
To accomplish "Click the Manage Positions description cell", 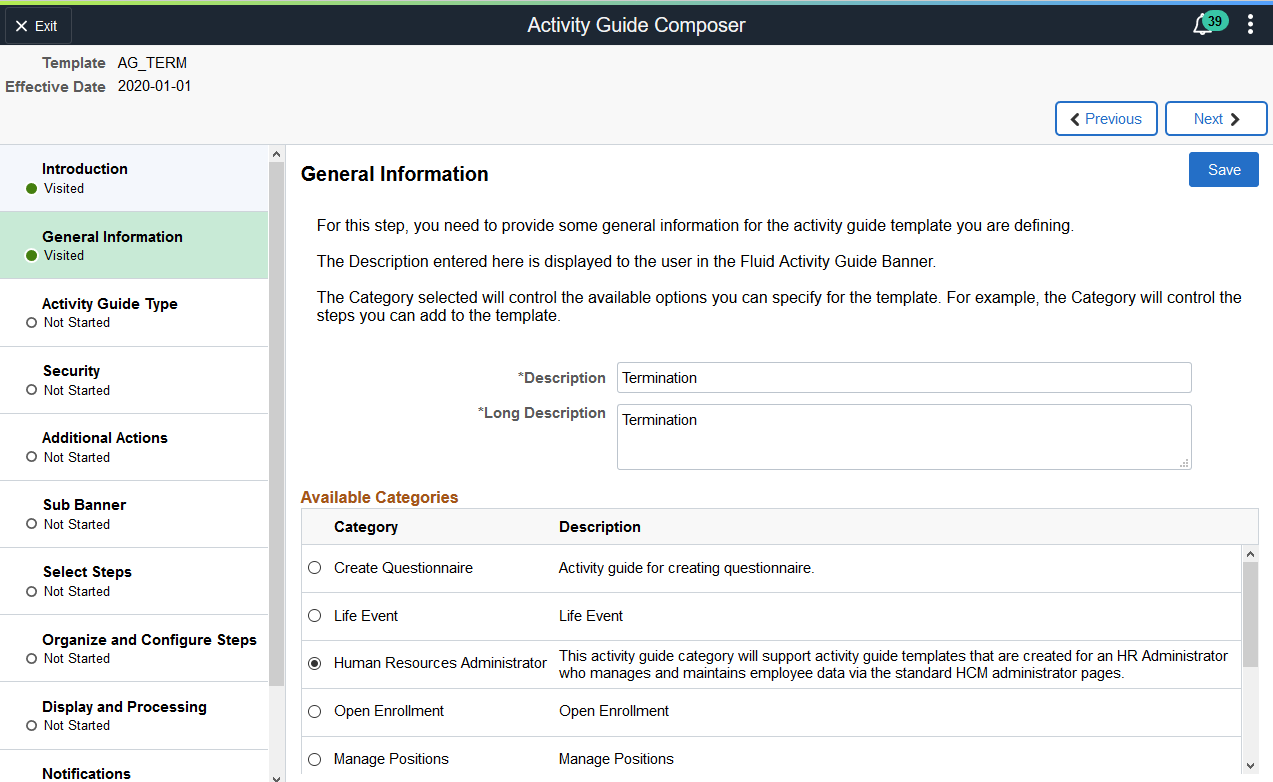I will pyautogui.click(x=616, y=759).
